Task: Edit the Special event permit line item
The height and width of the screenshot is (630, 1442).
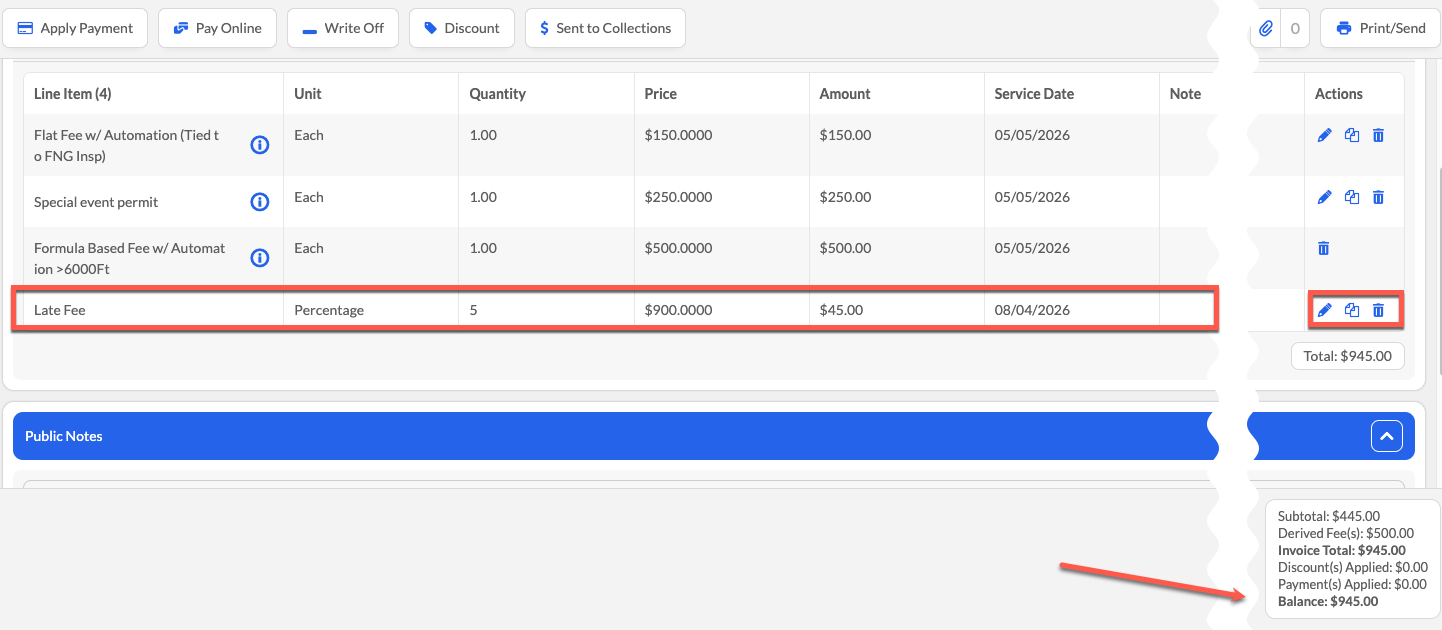Action: click(x=1325, y=197)
